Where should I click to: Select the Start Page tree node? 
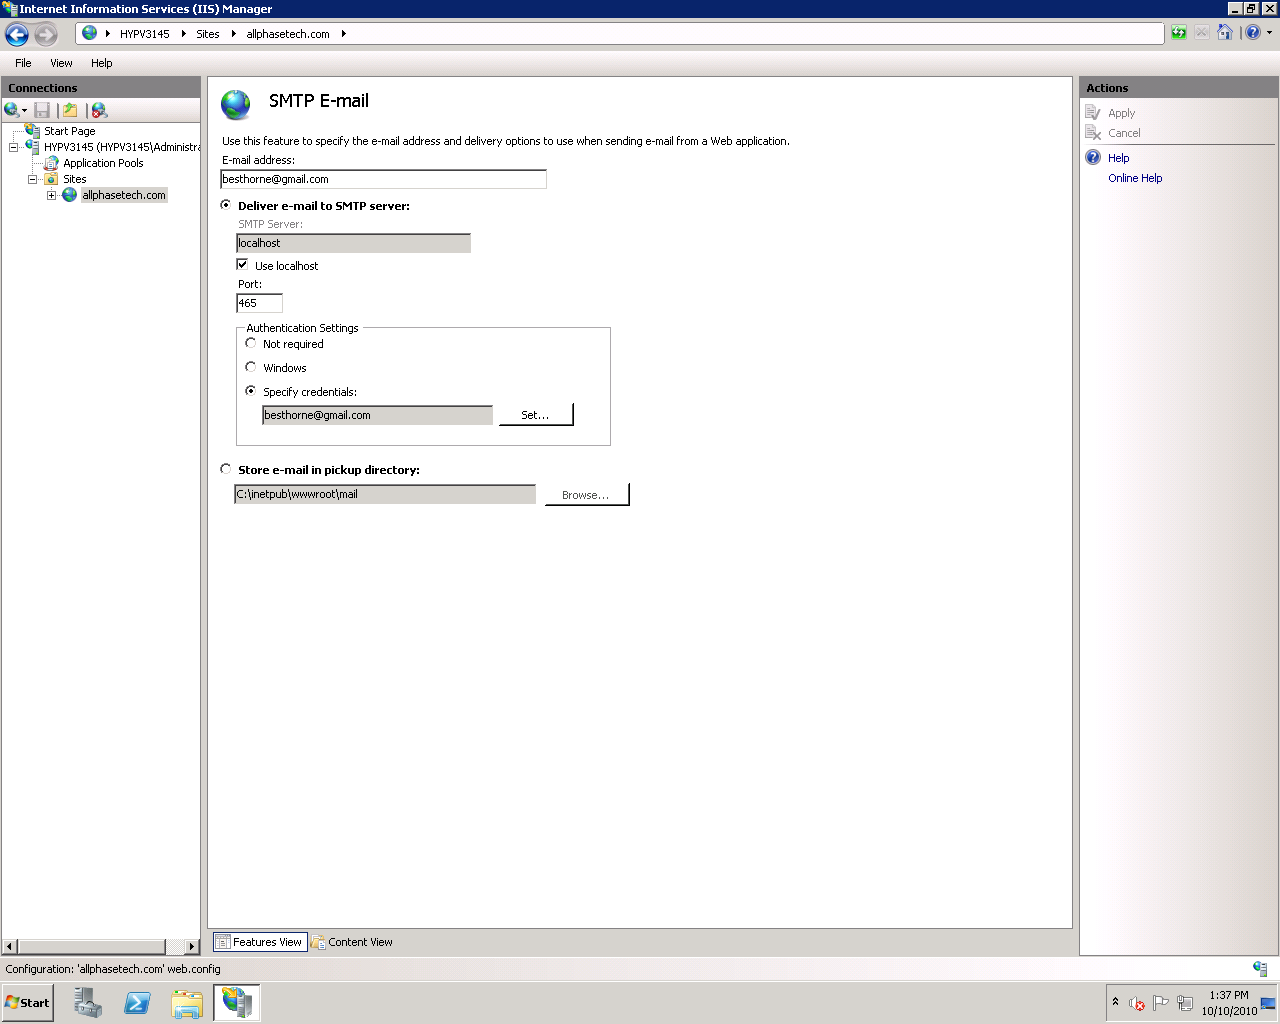pyautogui.click(x=69, y=131)
